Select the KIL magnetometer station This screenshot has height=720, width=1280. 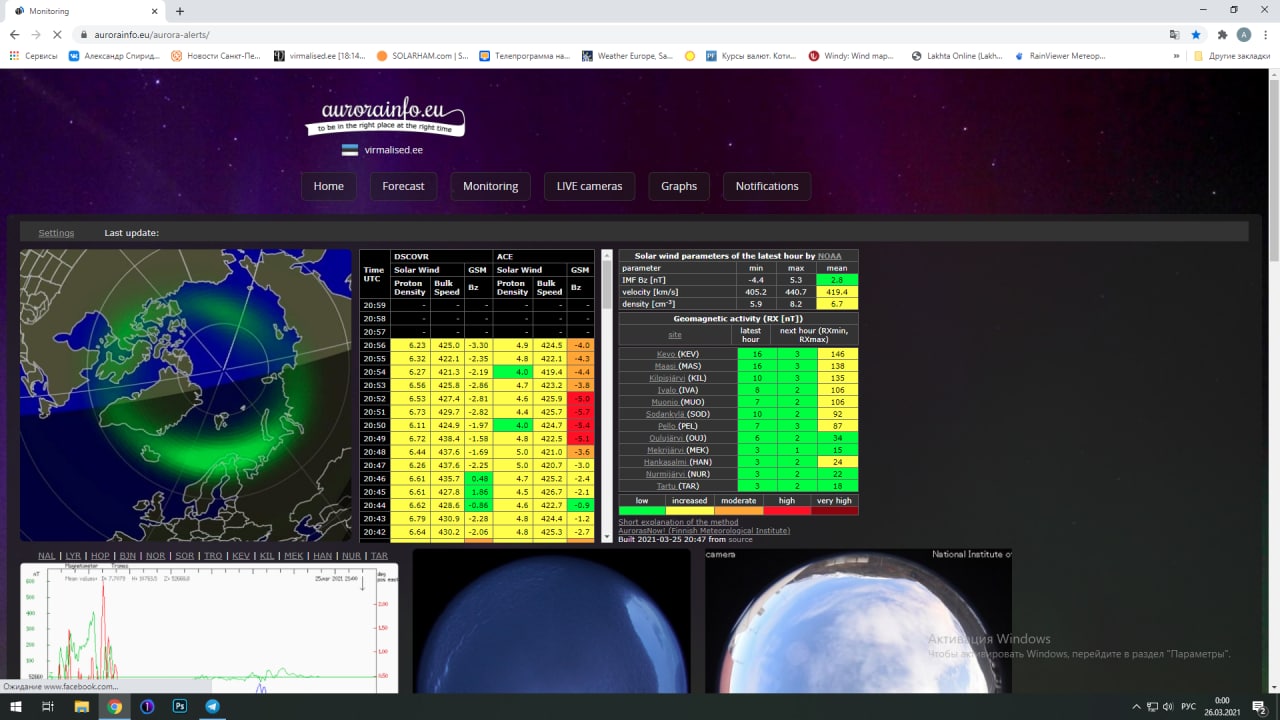click(x=267, y=556)
